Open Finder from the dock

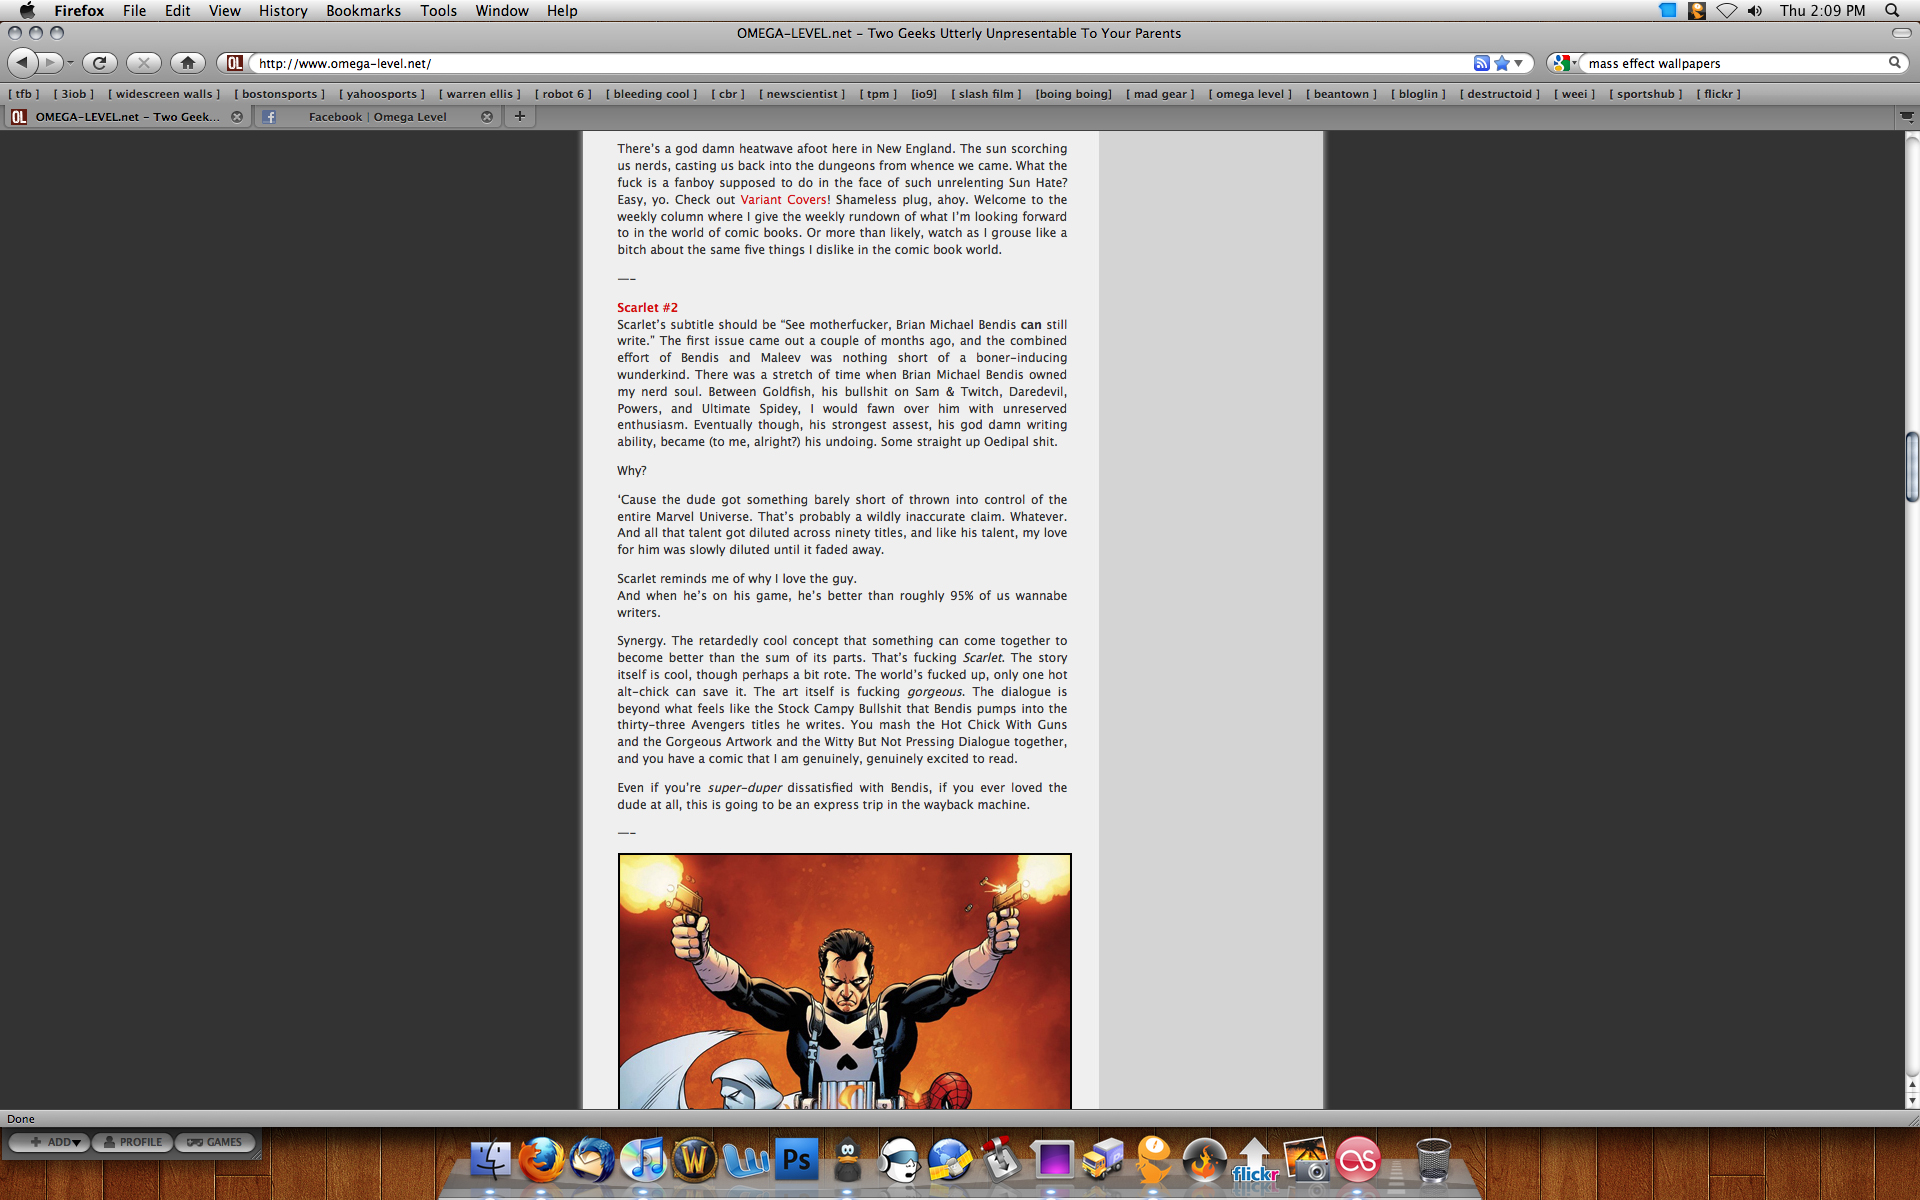(x=490, y=1160)
